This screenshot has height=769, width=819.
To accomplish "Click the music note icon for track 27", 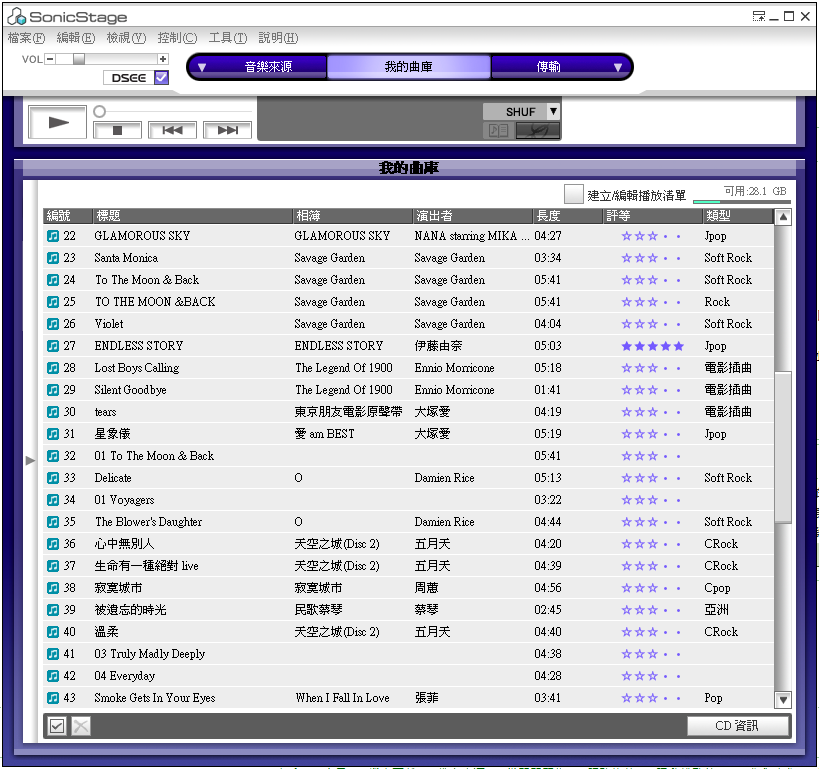I will 53,346.
